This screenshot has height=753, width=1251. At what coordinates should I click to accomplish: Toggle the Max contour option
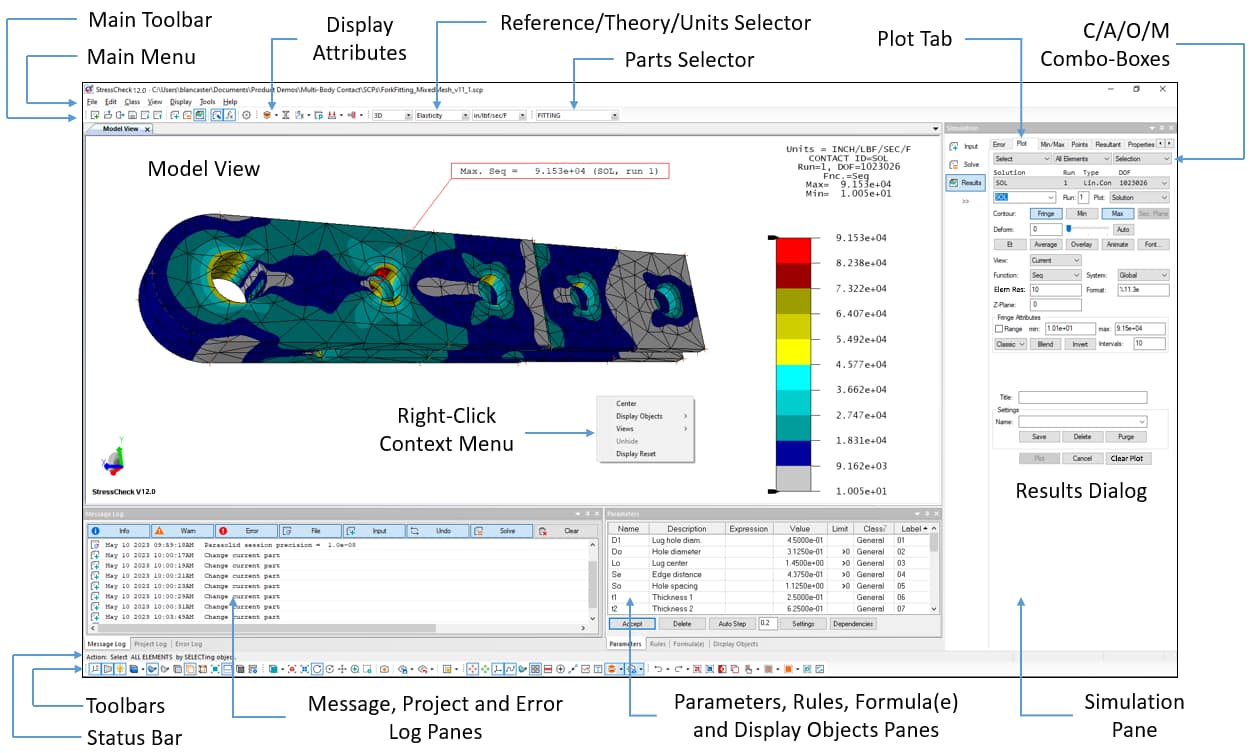(x=1118, y=213)
